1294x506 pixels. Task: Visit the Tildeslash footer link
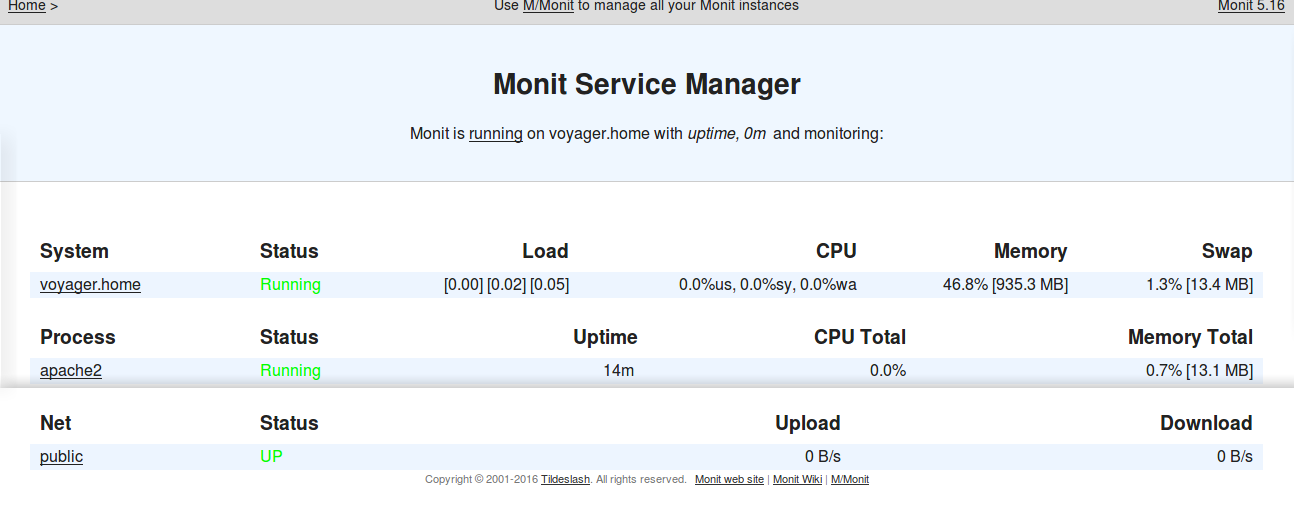565,479
